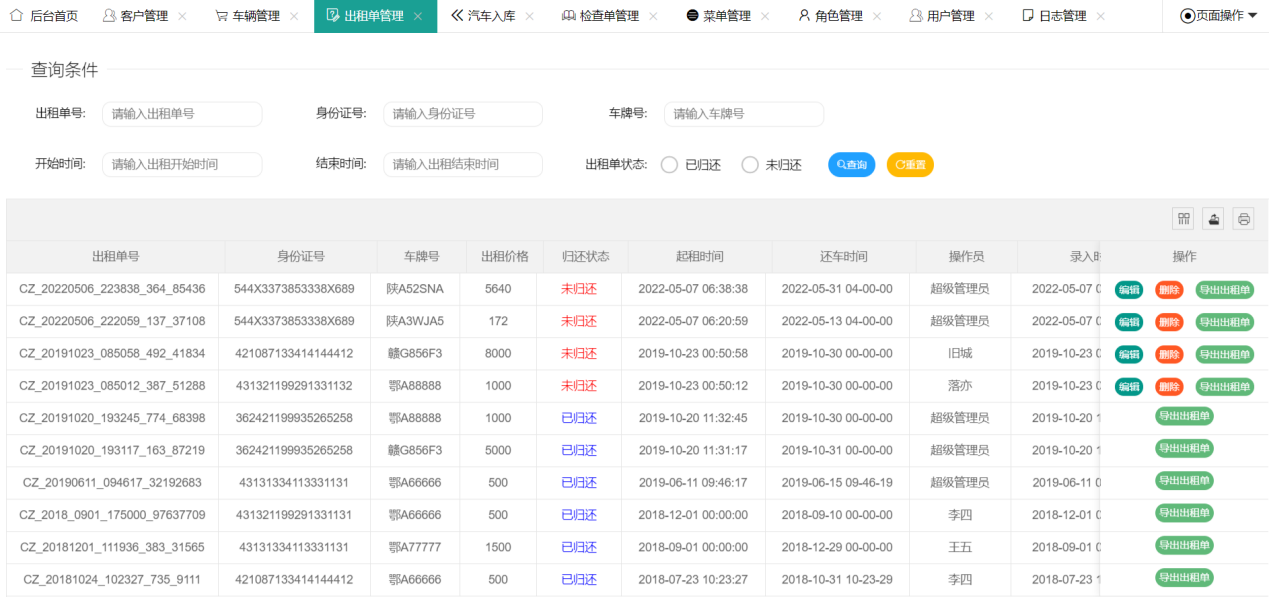
Task: Click the 起租时间 column header
Action: [x=700, y=257]
